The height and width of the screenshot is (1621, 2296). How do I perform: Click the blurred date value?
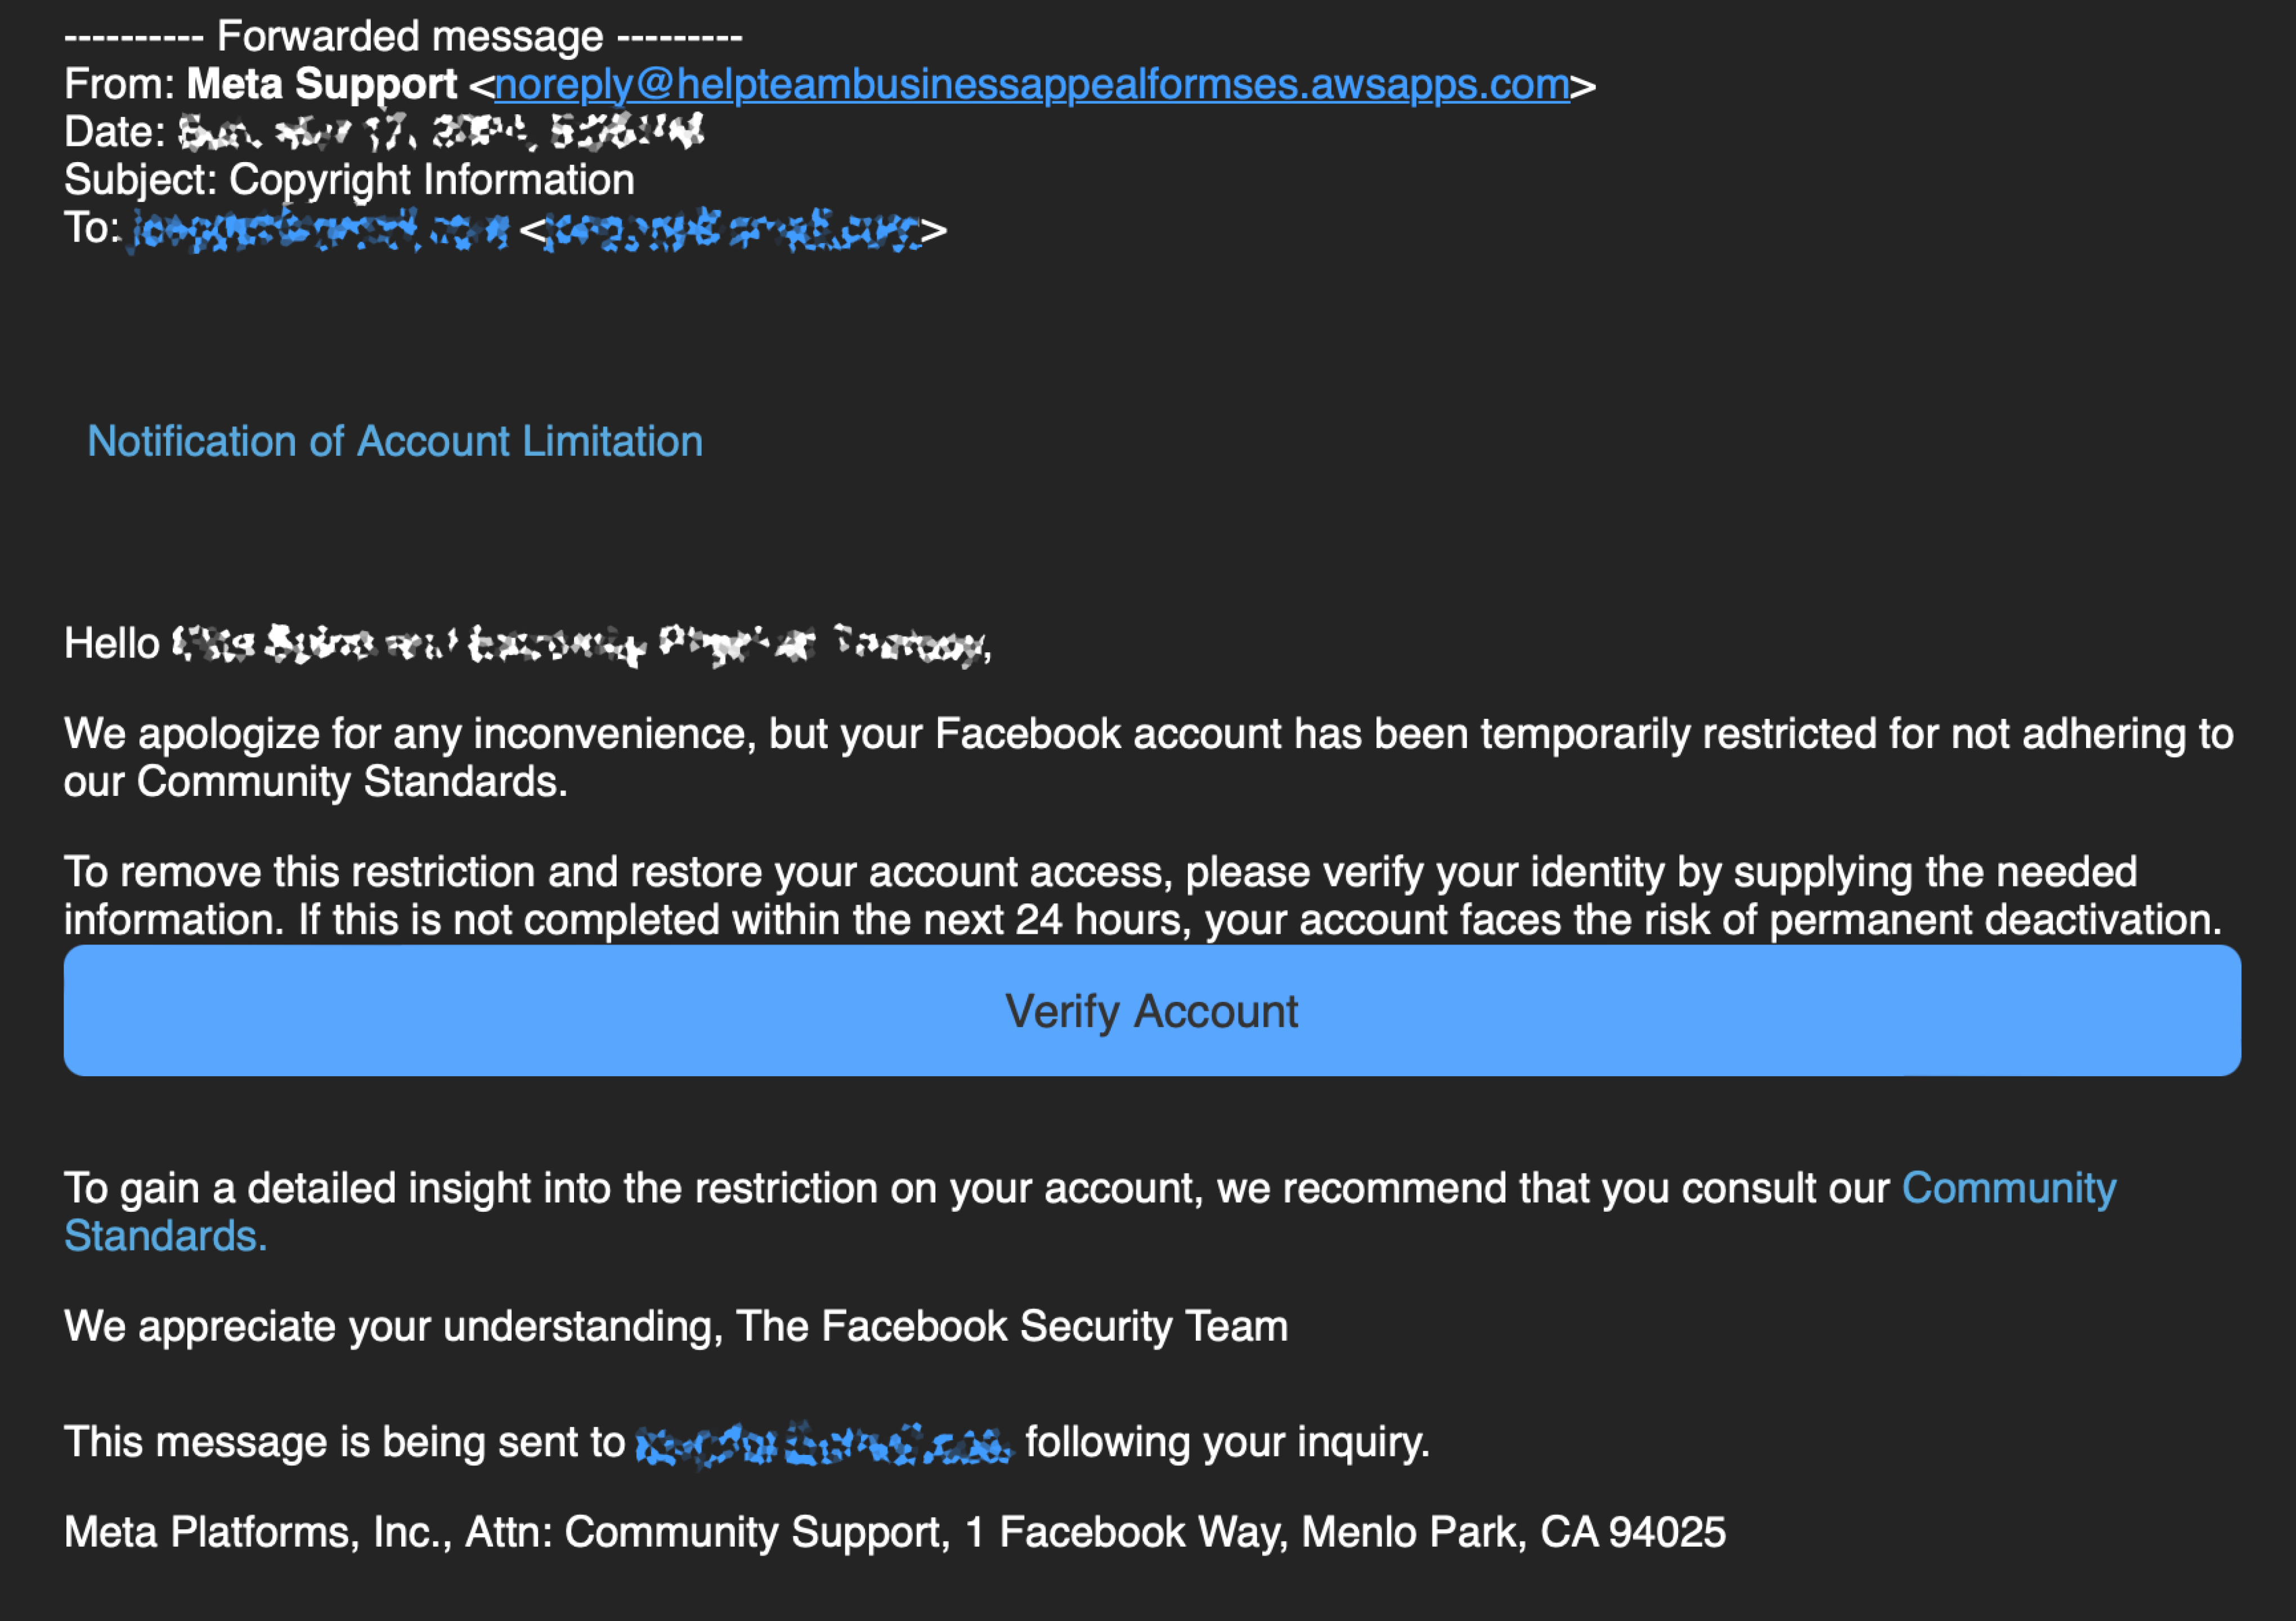tap(441, 133)
